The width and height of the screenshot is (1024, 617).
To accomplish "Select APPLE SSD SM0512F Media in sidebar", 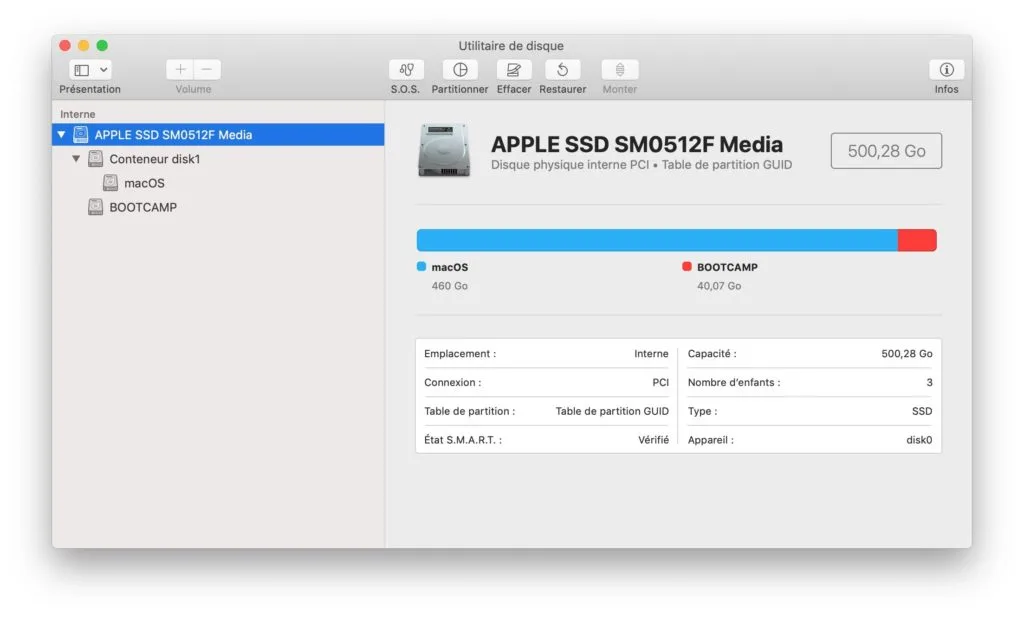I will point(218,134).
